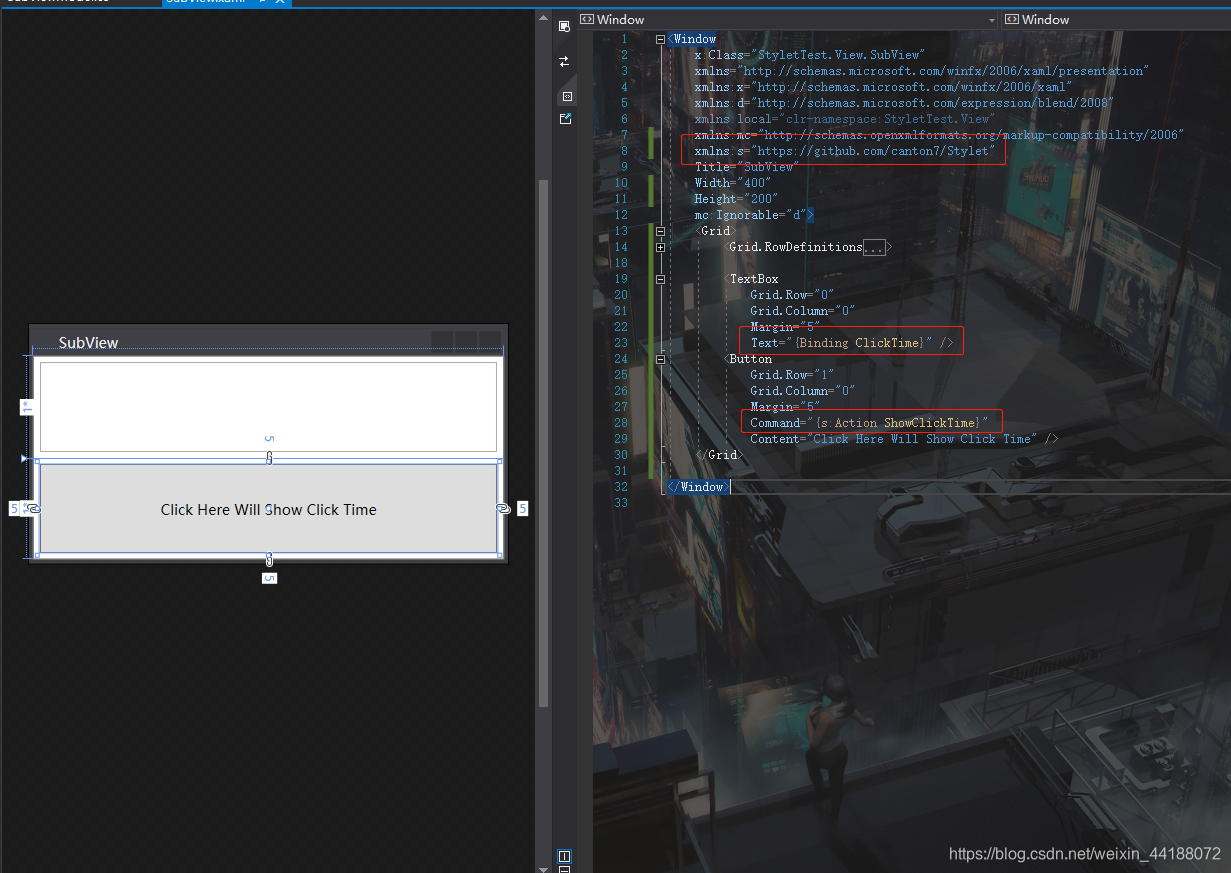Click the xmlns:d expression/blend/2008 line
Viewport: 1231px width, 873px height.
tap(904, 103)
